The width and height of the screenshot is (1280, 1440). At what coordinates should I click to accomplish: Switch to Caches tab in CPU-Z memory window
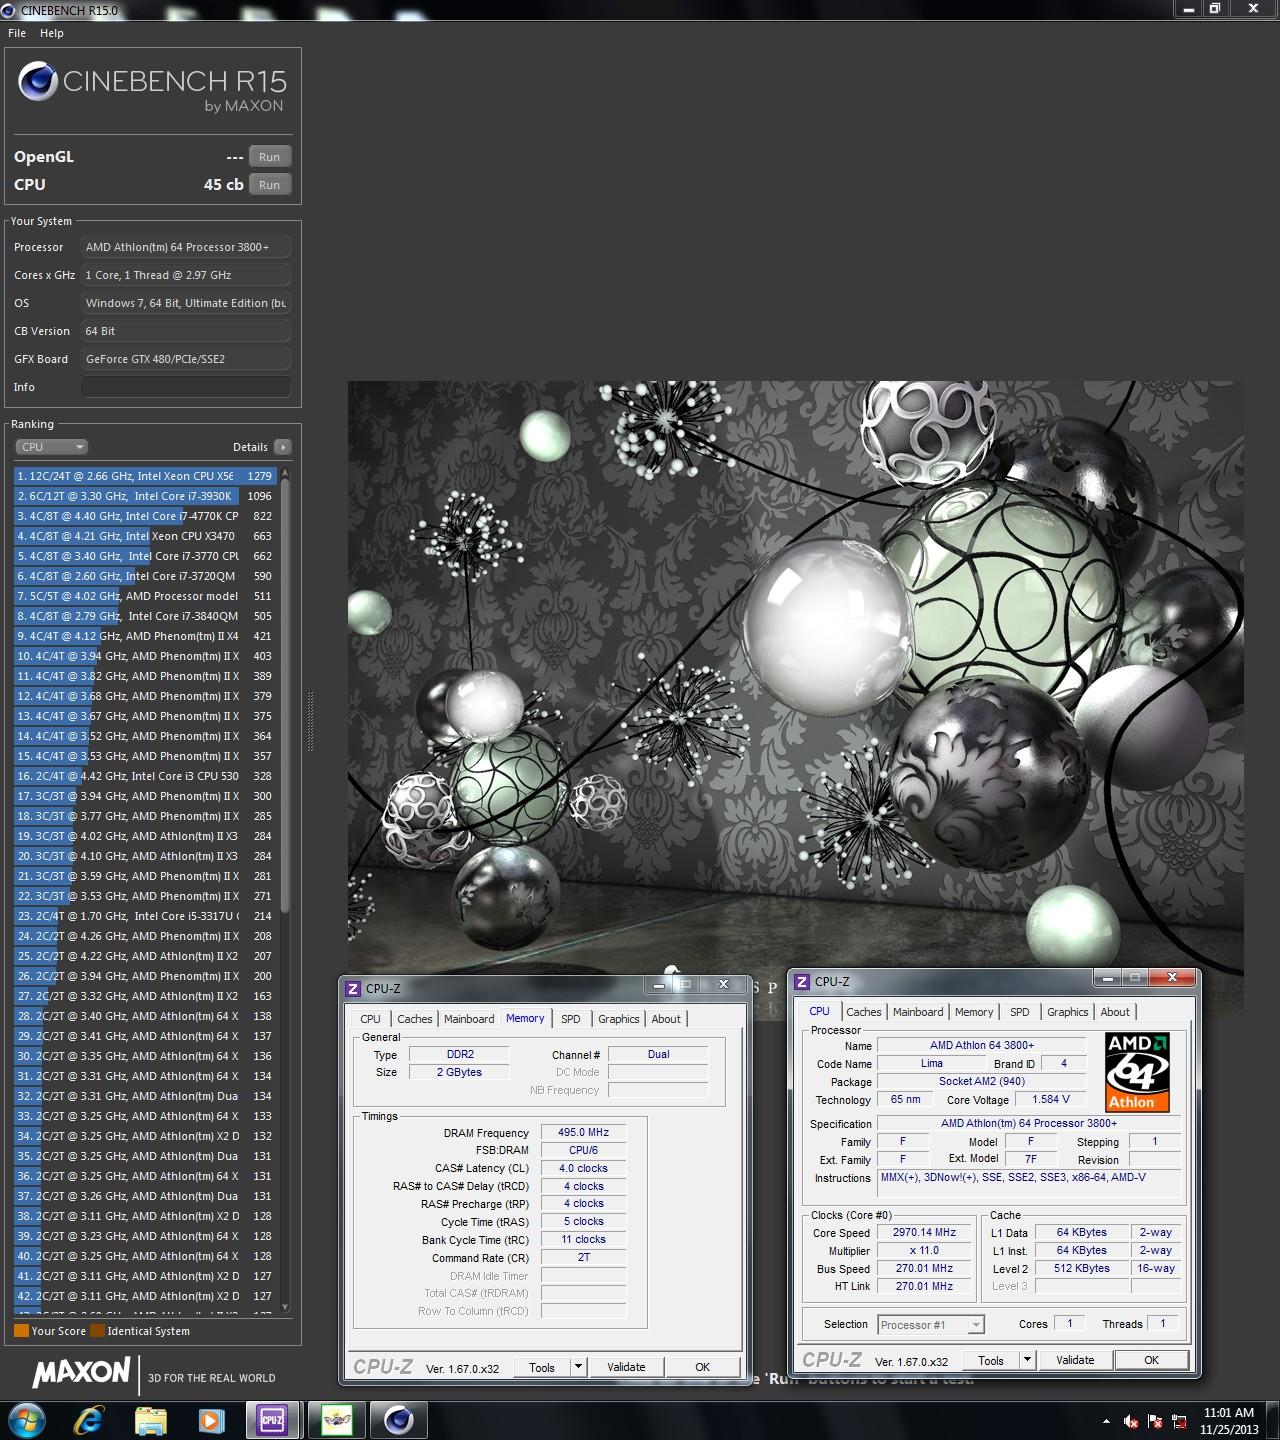(414, 1019)
